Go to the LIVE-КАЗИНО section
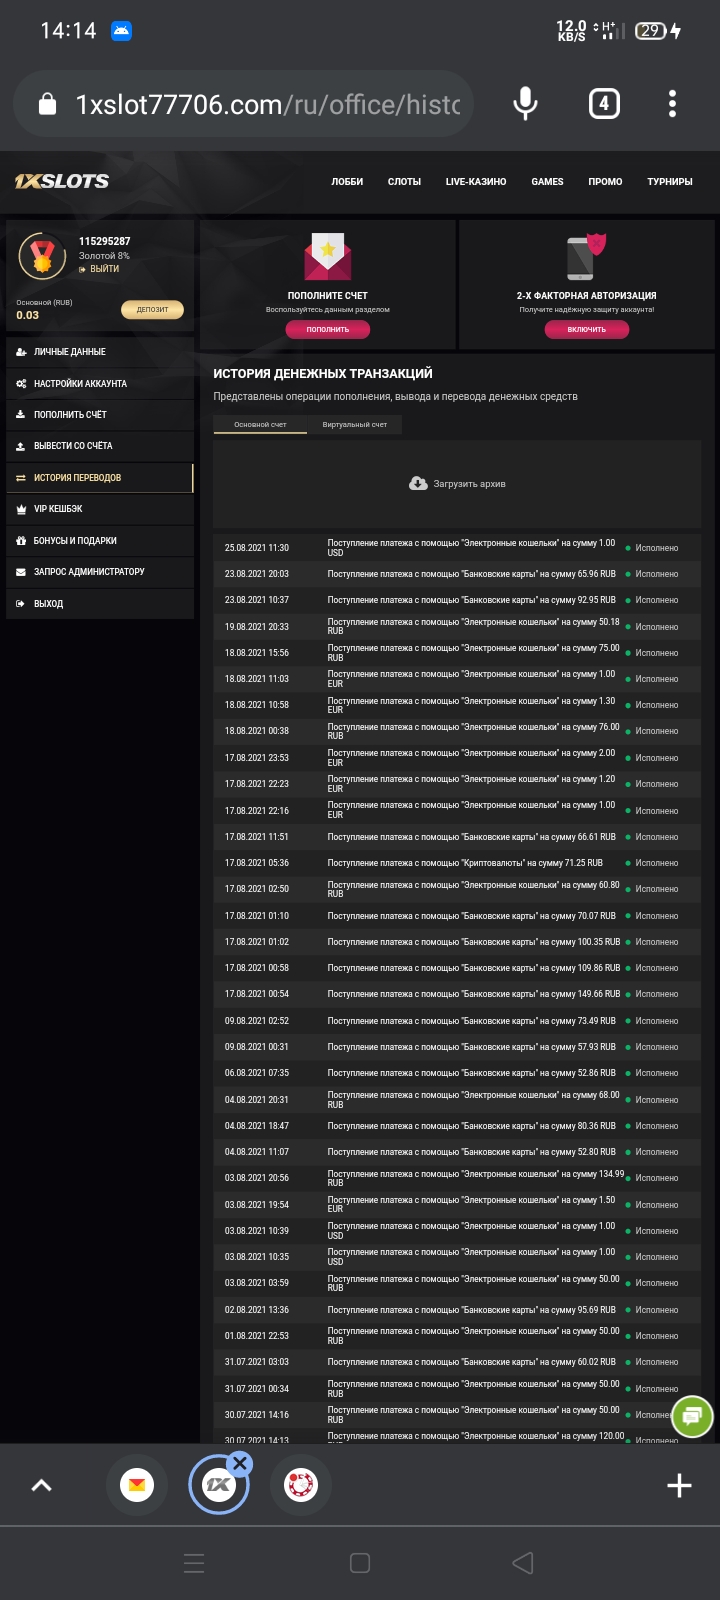The width and height of the screenshot is (720, 1600). [x=476, y=182]
